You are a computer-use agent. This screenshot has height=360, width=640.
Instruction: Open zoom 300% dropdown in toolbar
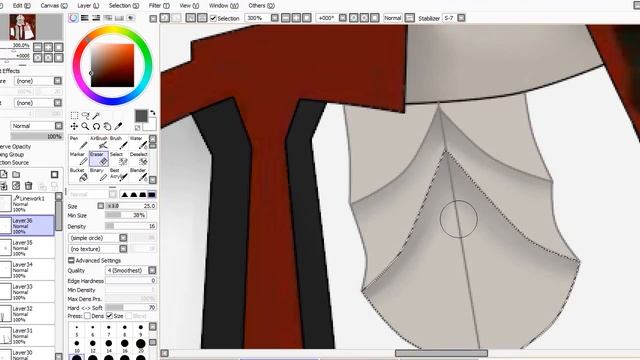(275, 18)
